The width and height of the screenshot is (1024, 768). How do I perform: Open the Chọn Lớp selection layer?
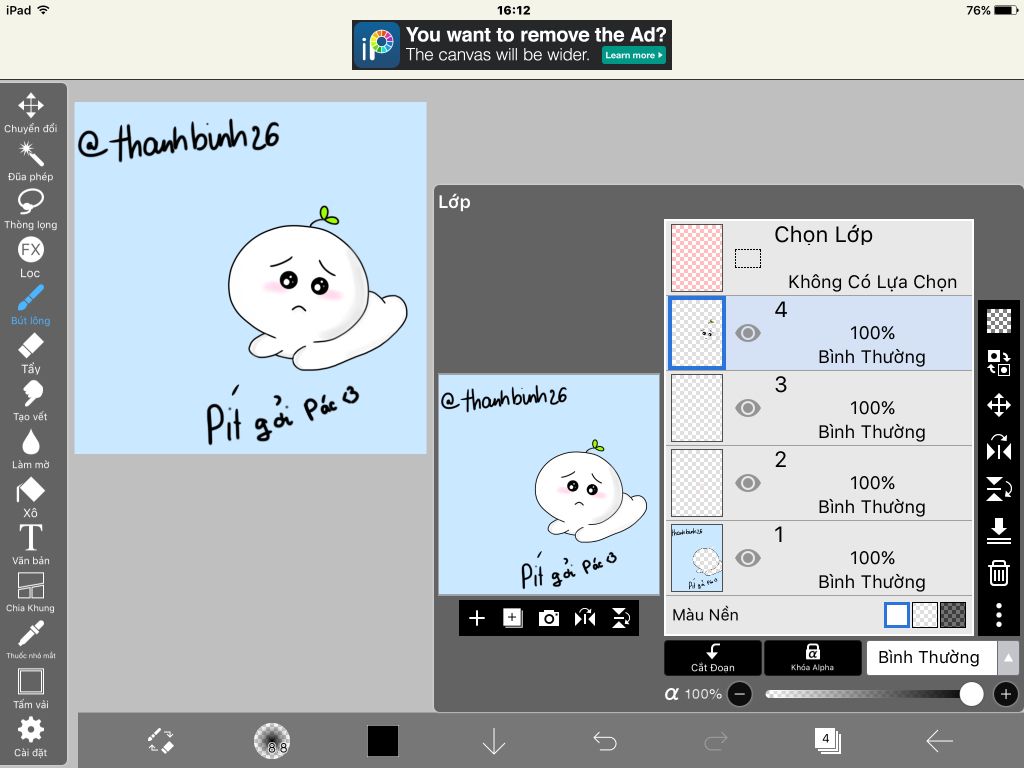(820, 258)
